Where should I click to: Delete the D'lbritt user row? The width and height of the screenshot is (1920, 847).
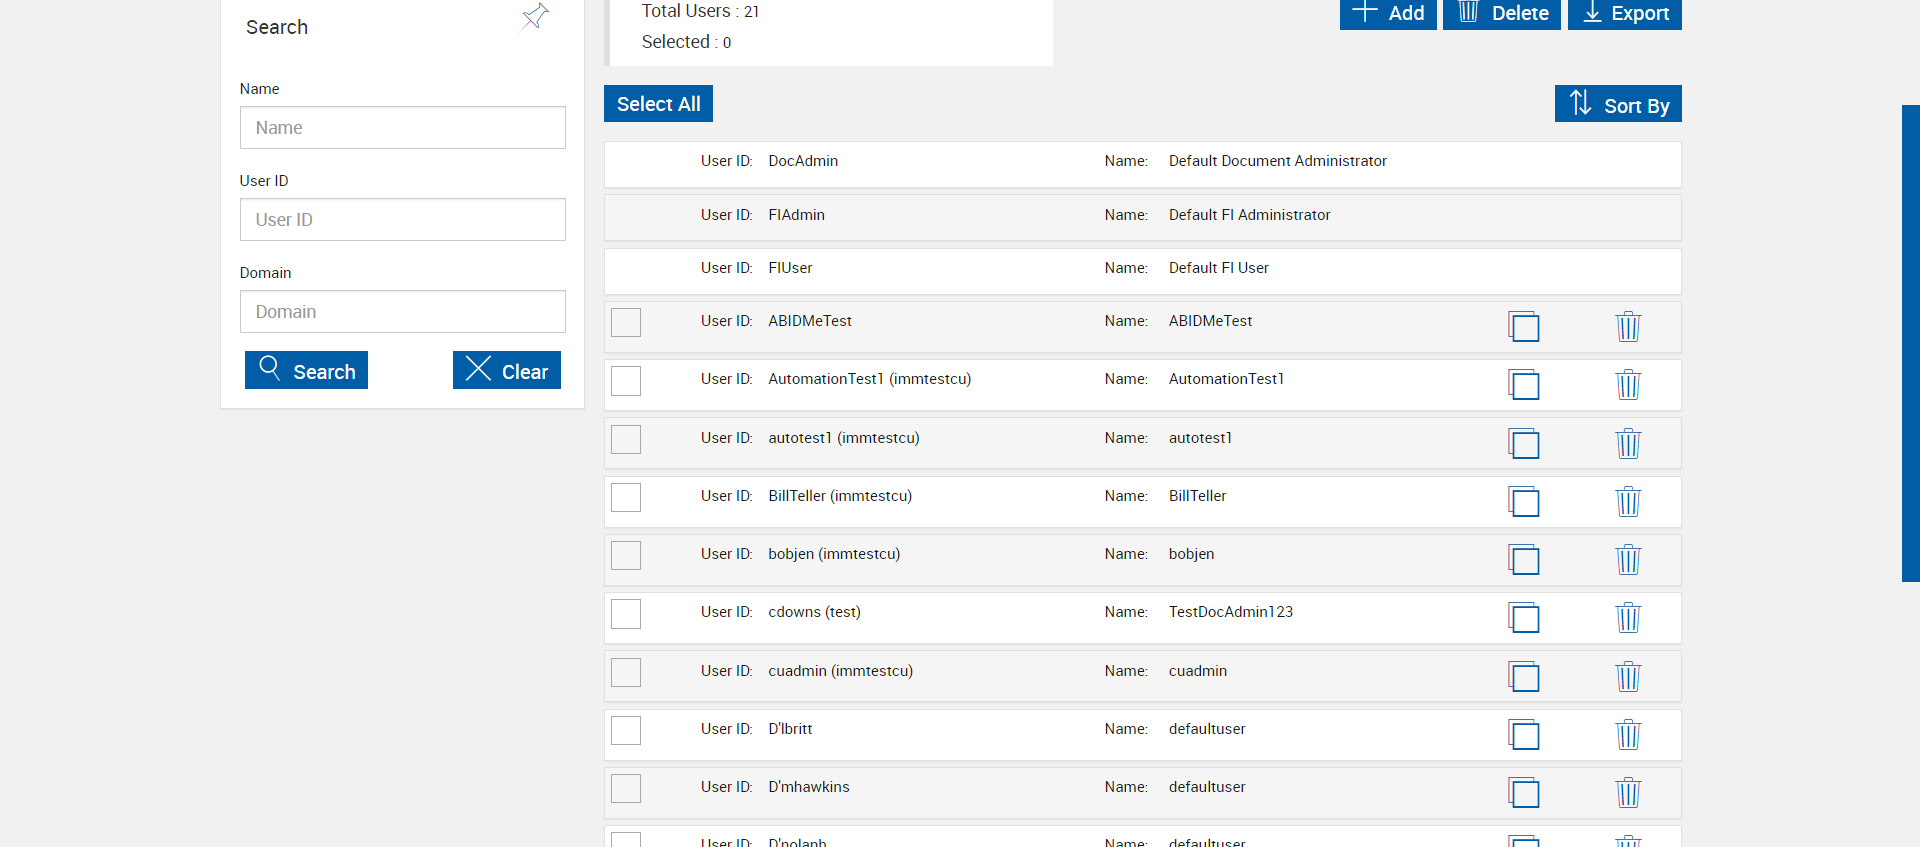[1628, 734]
